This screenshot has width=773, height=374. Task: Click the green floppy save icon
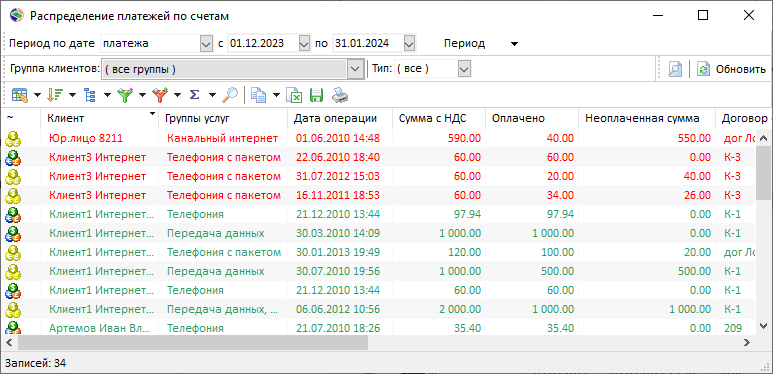tap(316, 95)
